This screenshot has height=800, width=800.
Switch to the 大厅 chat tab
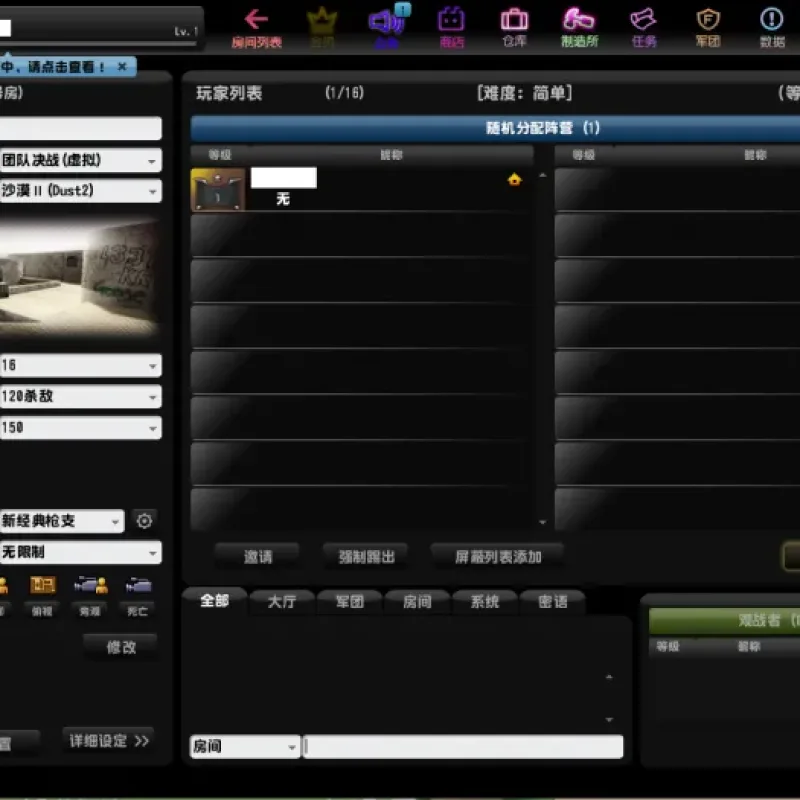pos(282,602)
